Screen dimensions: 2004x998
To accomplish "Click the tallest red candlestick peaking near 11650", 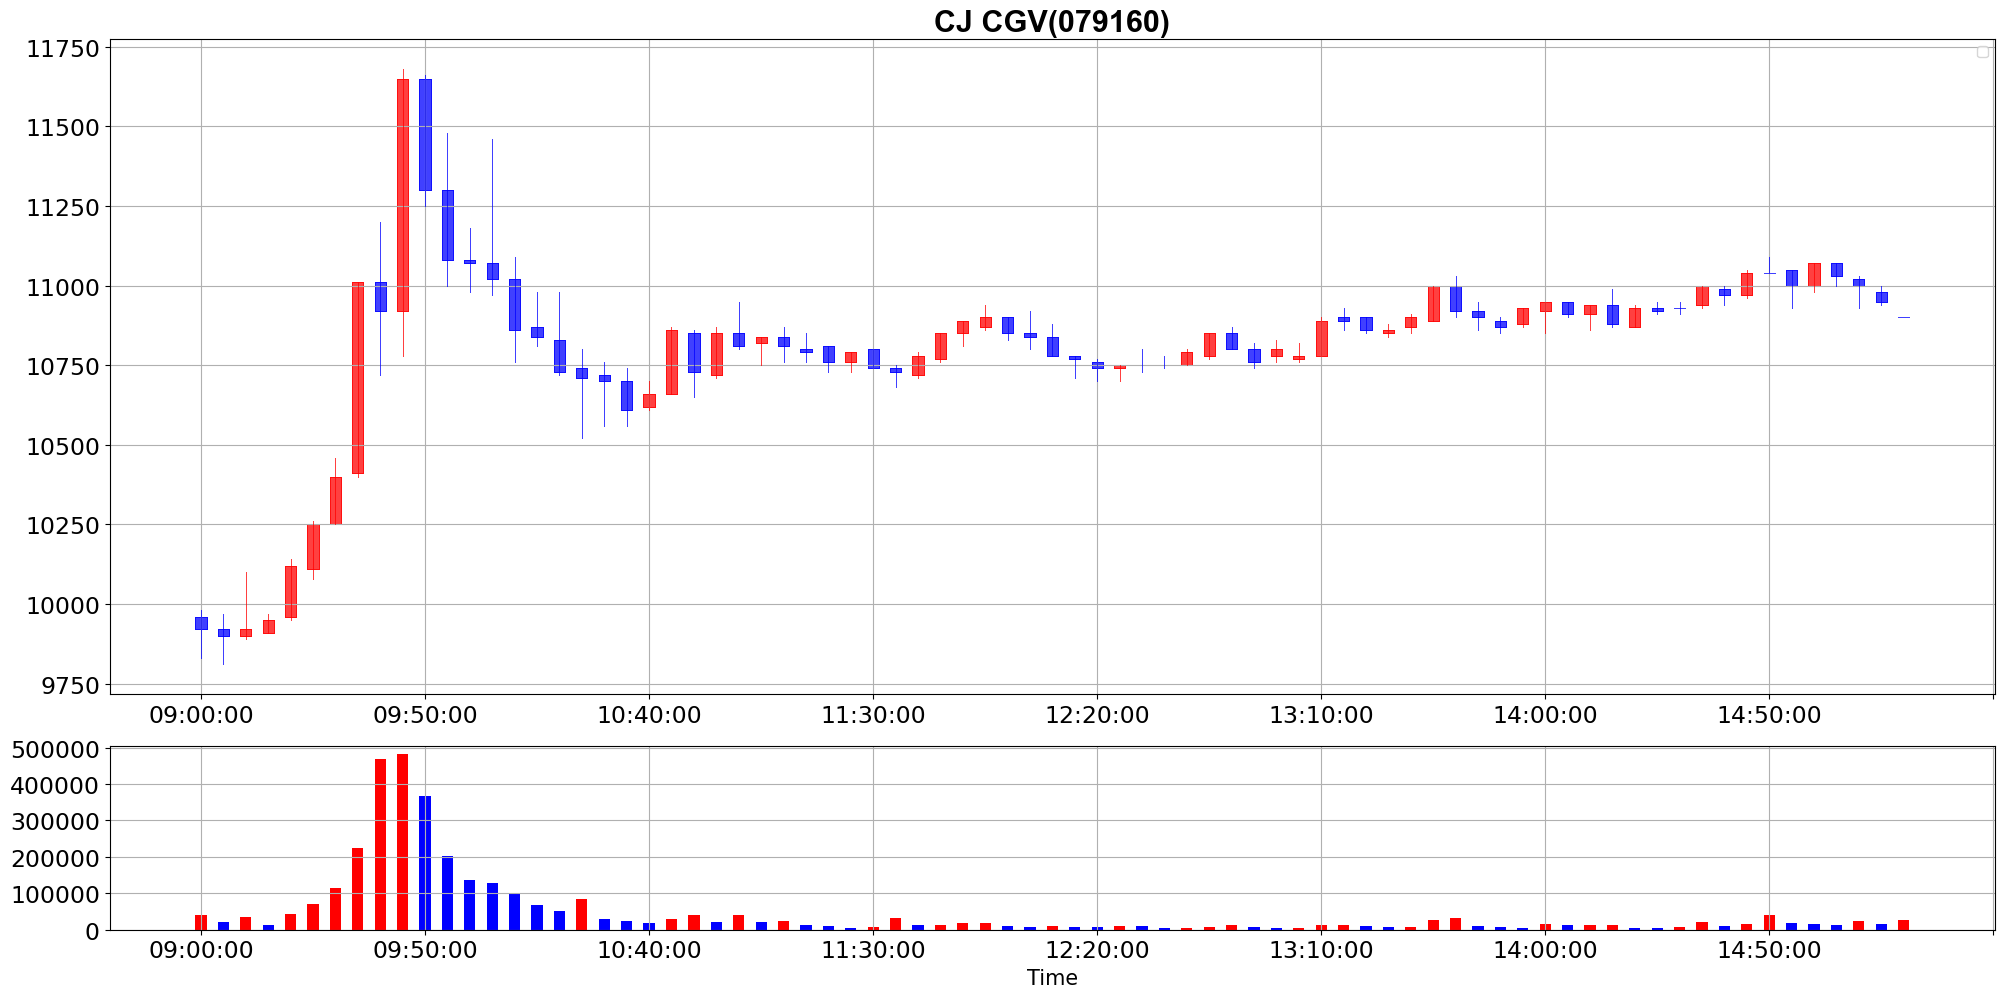I will pos(403,195).
